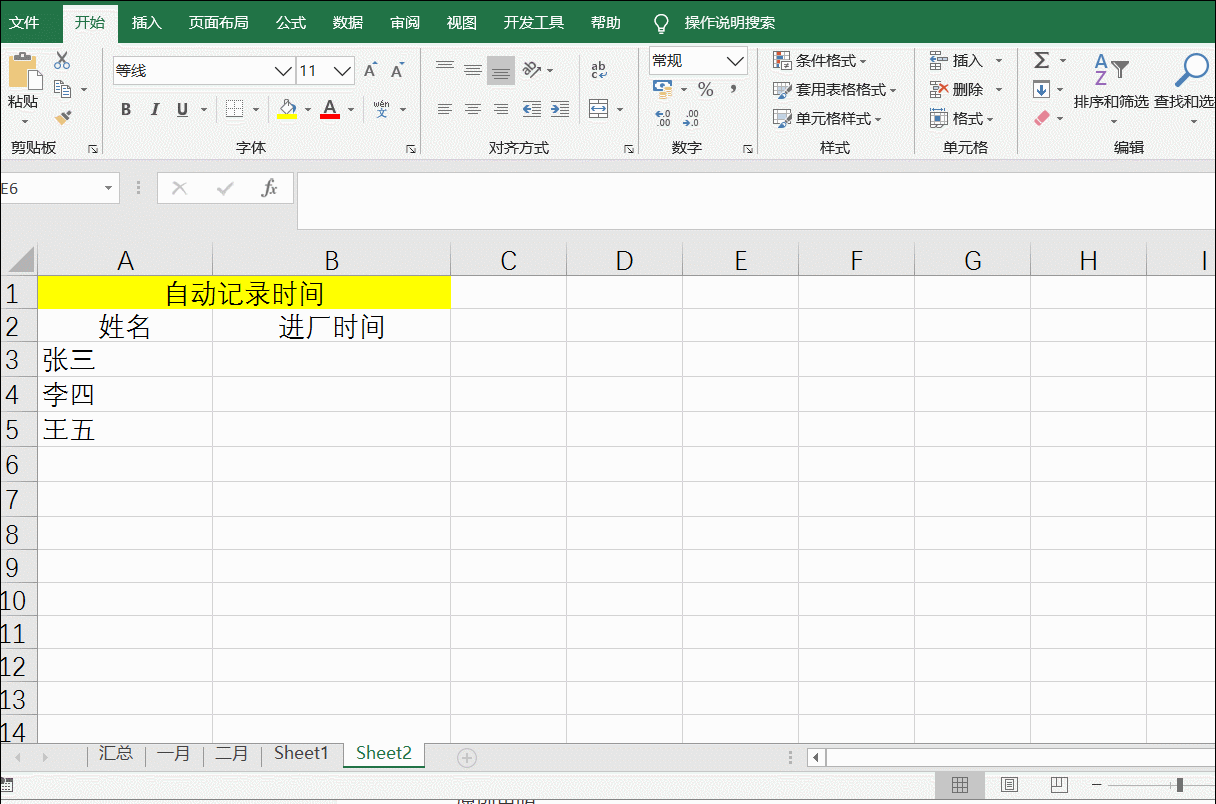Expand the Name Box dropdown
This screenshot has width=1216, height=804.
point(108,188)
